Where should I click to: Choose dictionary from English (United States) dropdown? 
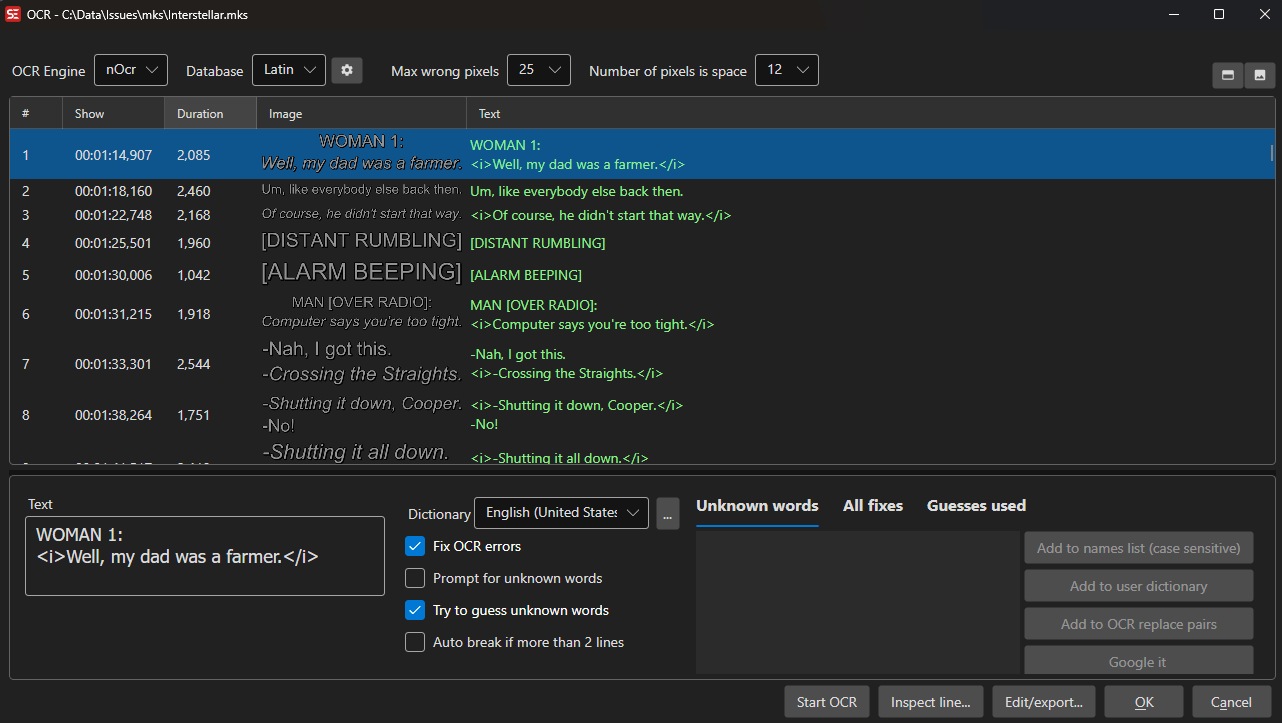(561, 513)
